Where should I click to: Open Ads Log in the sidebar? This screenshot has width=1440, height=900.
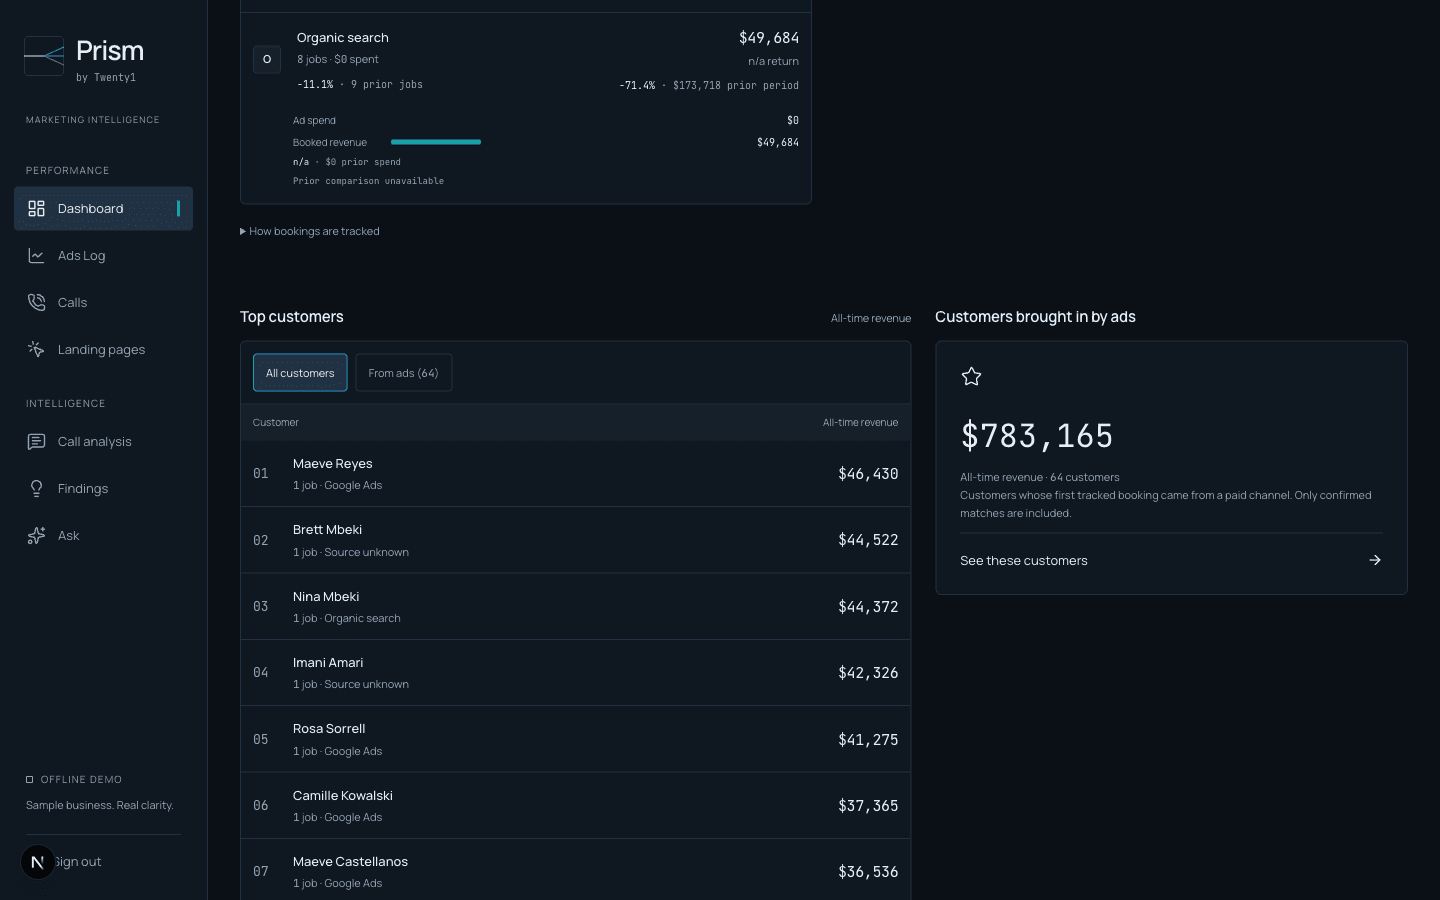coord(103,255)
